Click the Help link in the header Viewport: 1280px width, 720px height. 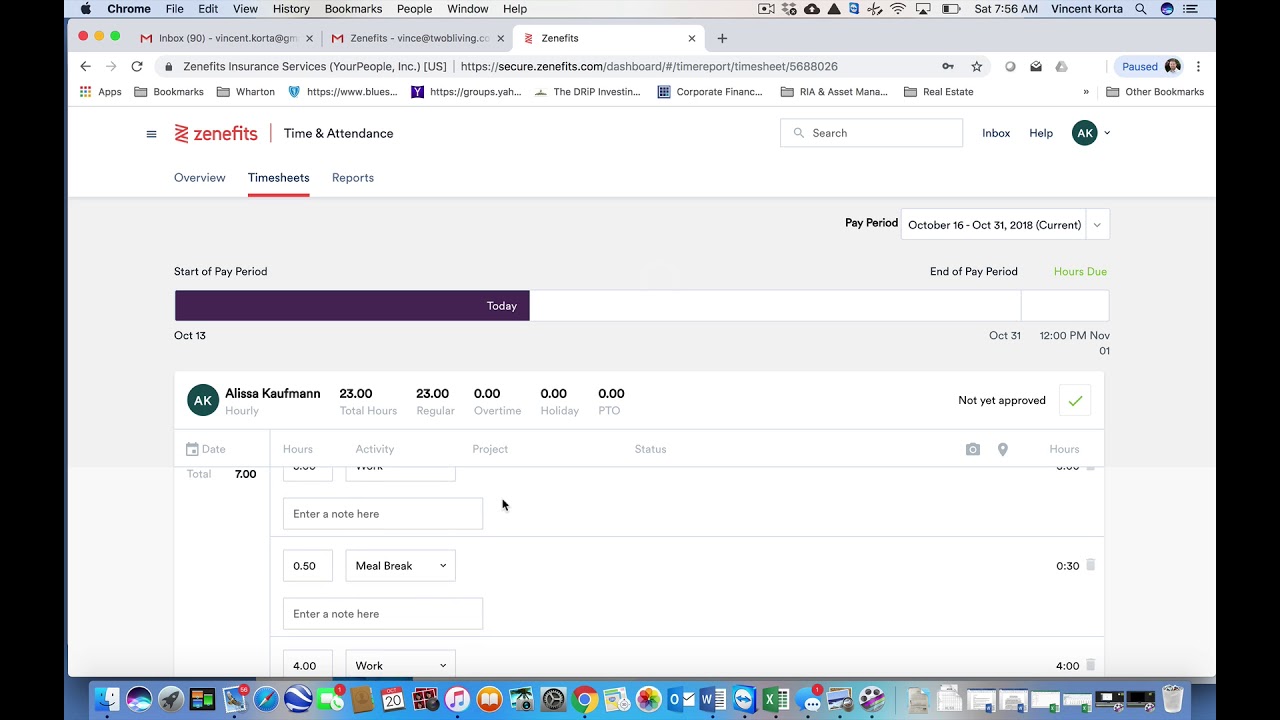1041,133
